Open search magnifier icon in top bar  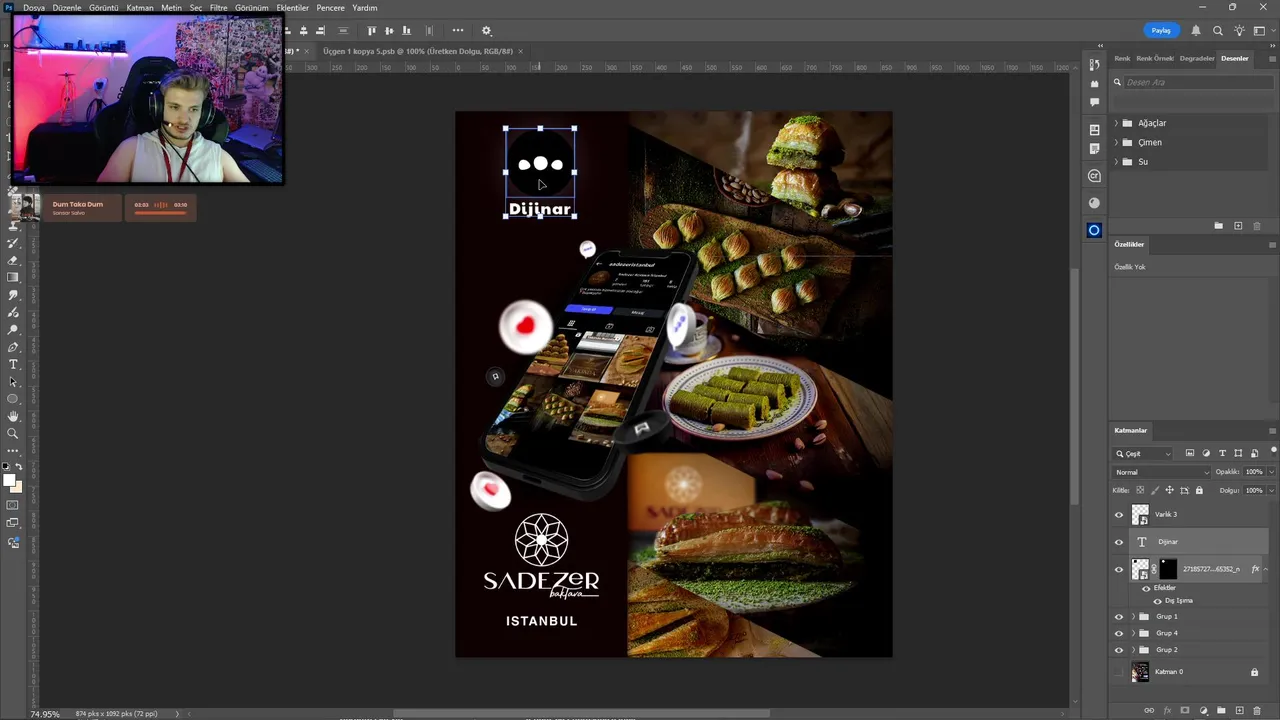click(x=1218, y=31)
